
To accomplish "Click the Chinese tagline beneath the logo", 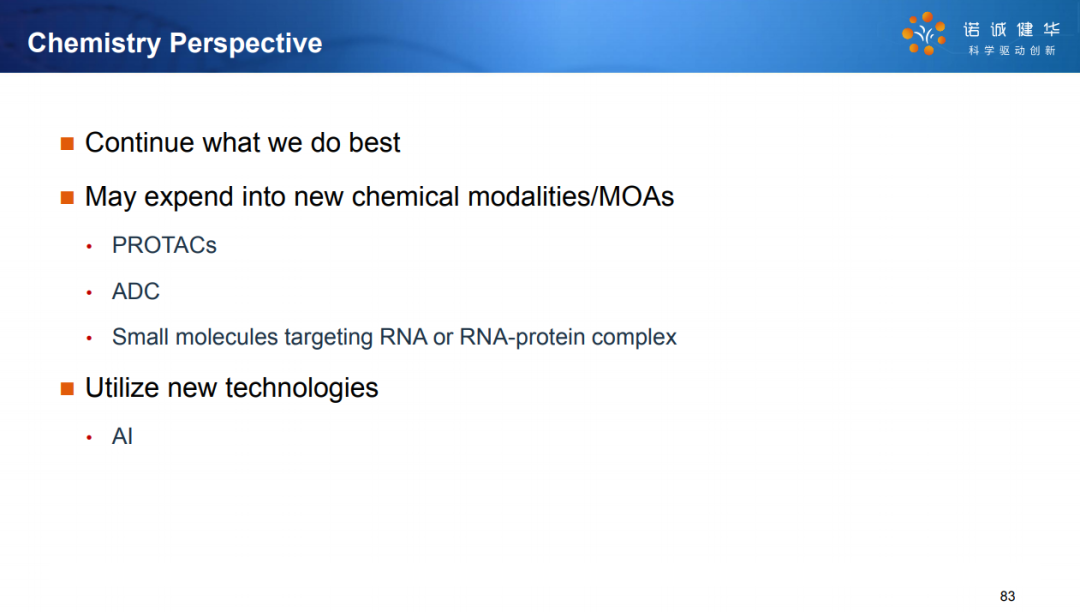I will click(1011, 50).
